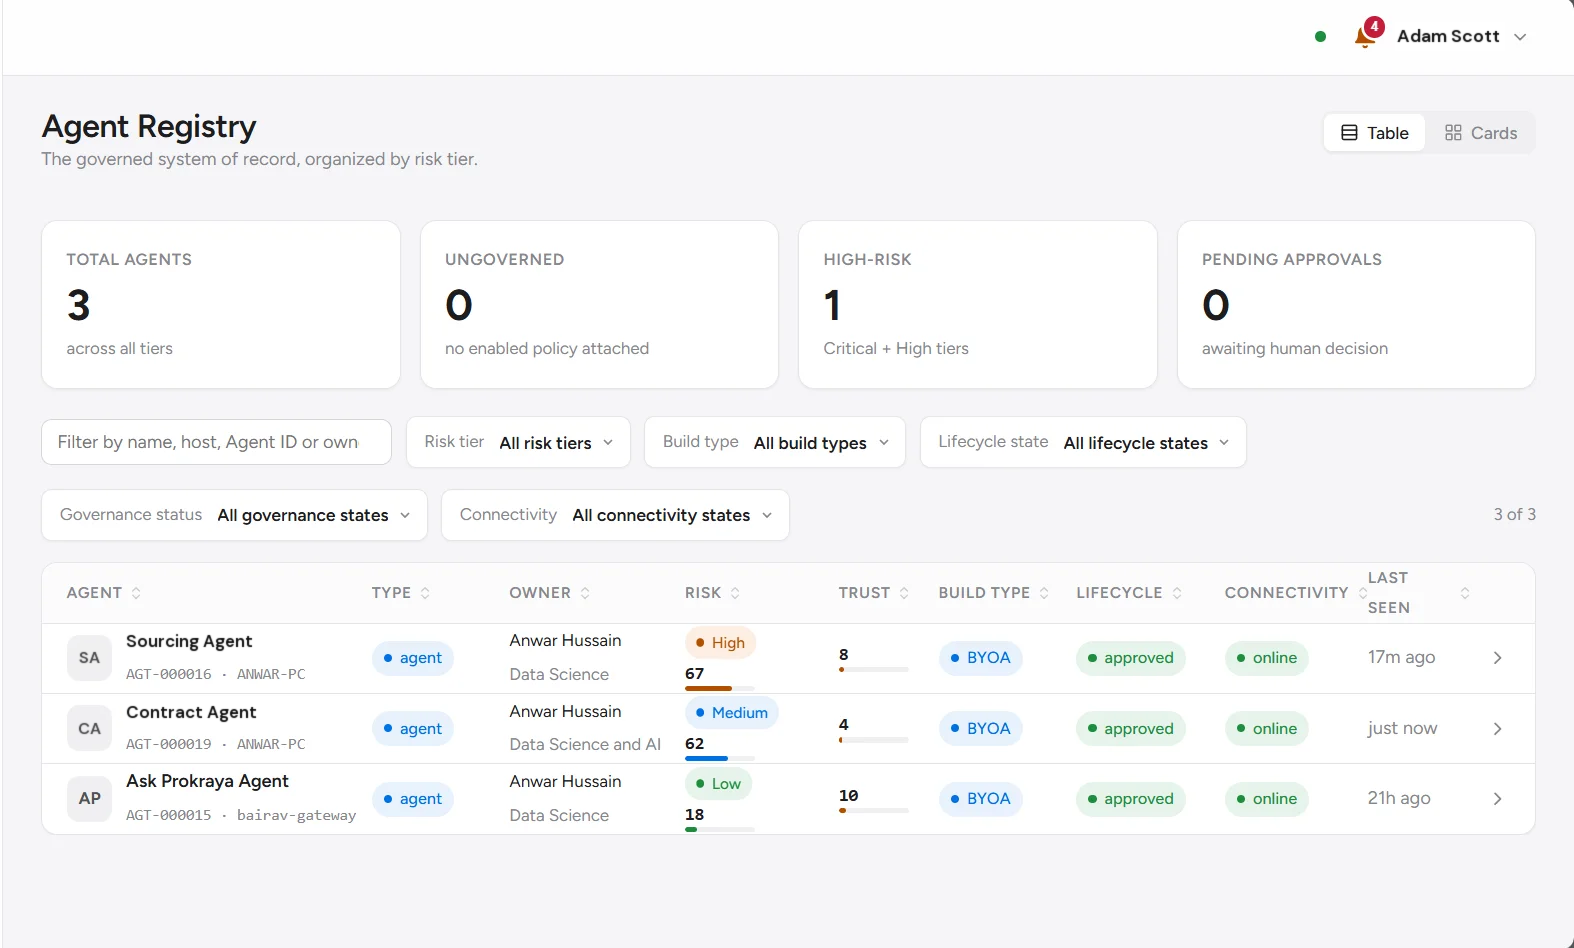Click 'AGT-000016' agent ID text
Image resolution: width=1574 pixels, height=948 pixels.
click(x=168, y=674)
